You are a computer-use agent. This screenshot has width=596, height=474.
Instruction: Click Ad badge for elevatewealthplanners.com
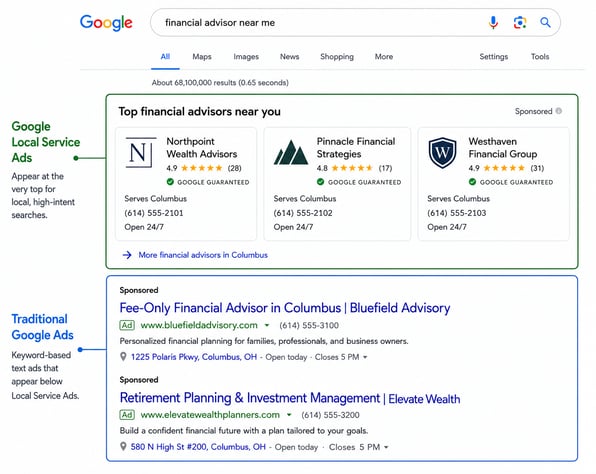(x=127, y=415)
